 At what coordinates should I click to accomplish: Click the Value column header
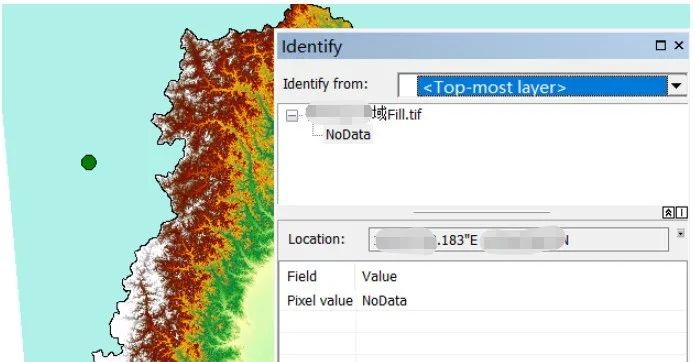click(x=379, y=276)
